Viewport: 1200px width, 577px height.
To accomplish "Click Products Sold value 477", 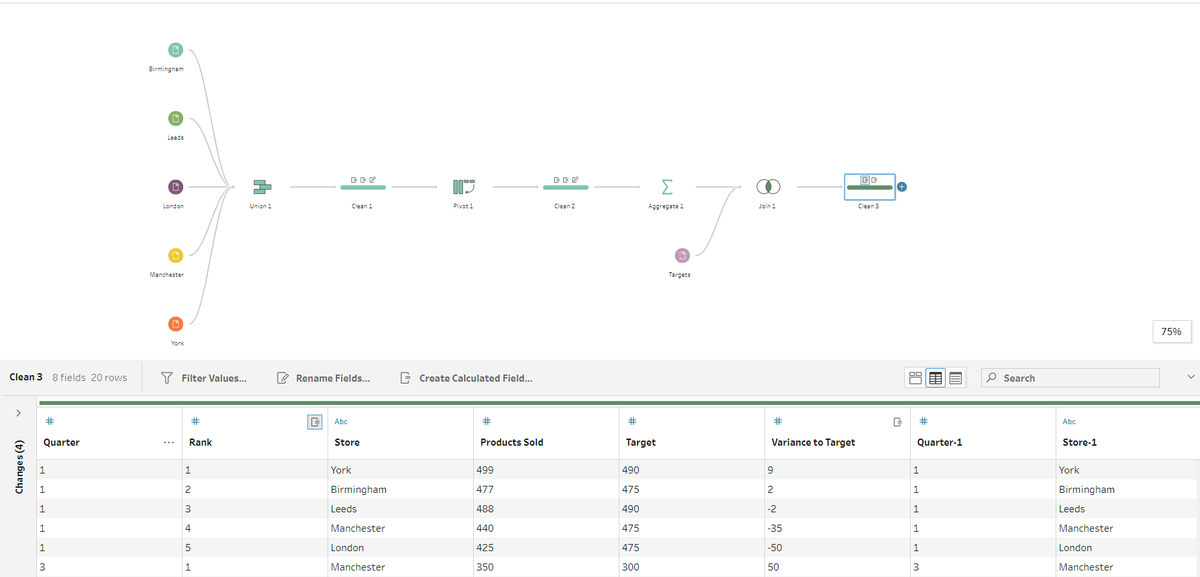I will 545,490.
